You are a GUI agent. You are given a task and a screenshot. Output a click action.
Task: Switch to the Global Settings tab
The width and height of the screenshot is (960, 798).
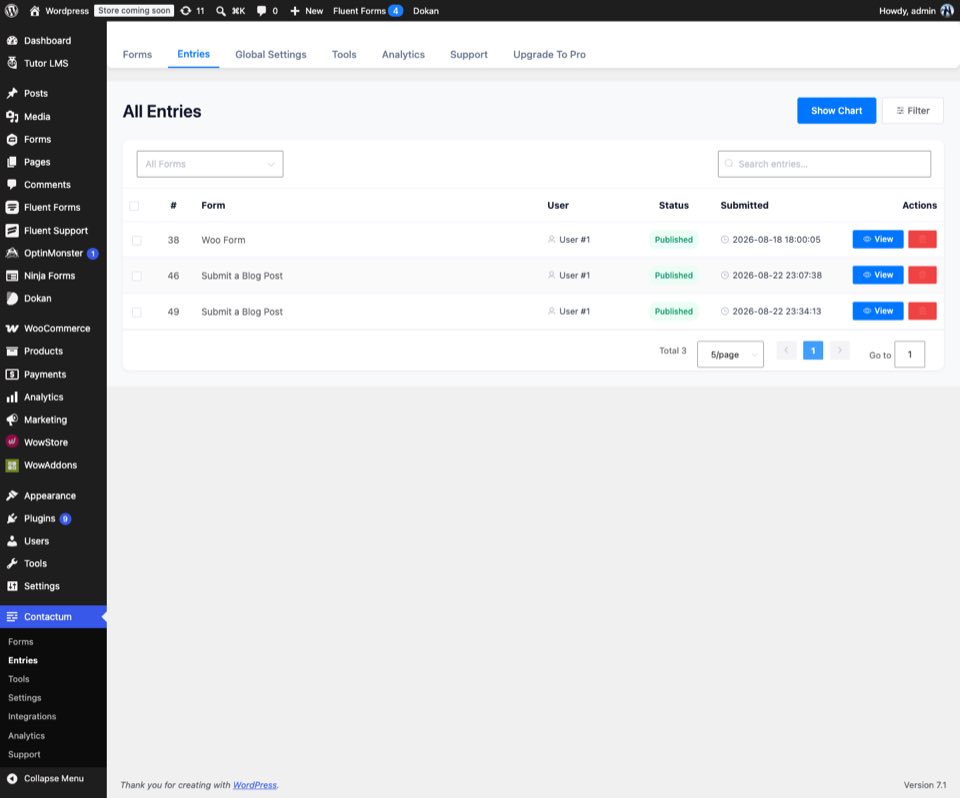click(x=271, y=55)
